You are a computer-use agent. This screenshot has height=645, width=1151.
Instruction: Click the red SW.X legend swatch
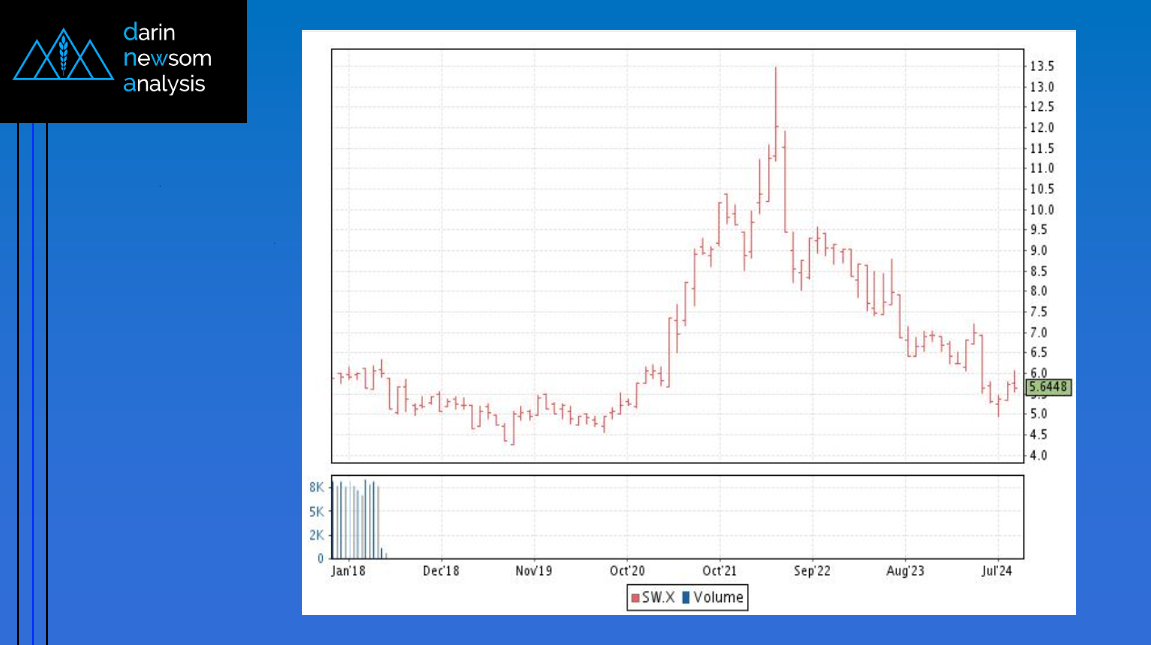pos(635,598)
